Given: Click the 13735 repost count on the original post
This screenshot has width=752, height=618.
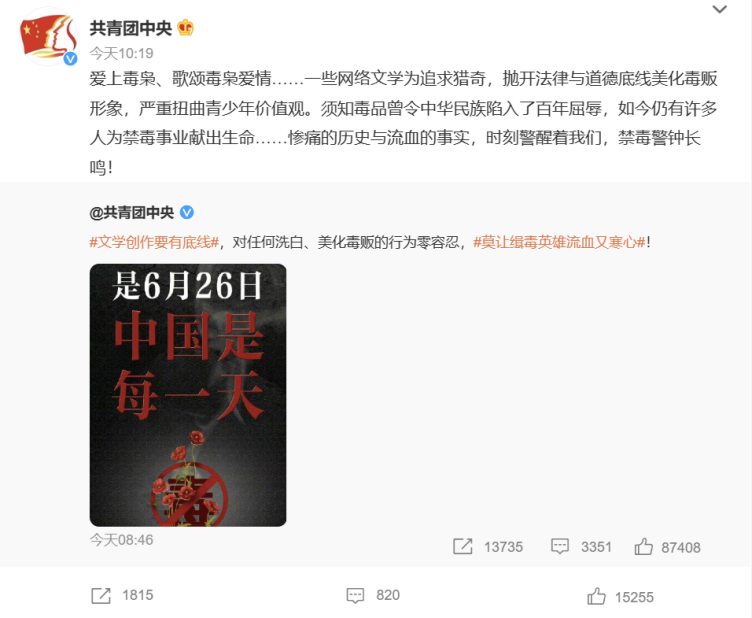Looking at the screenshot, I should (503, 547).
